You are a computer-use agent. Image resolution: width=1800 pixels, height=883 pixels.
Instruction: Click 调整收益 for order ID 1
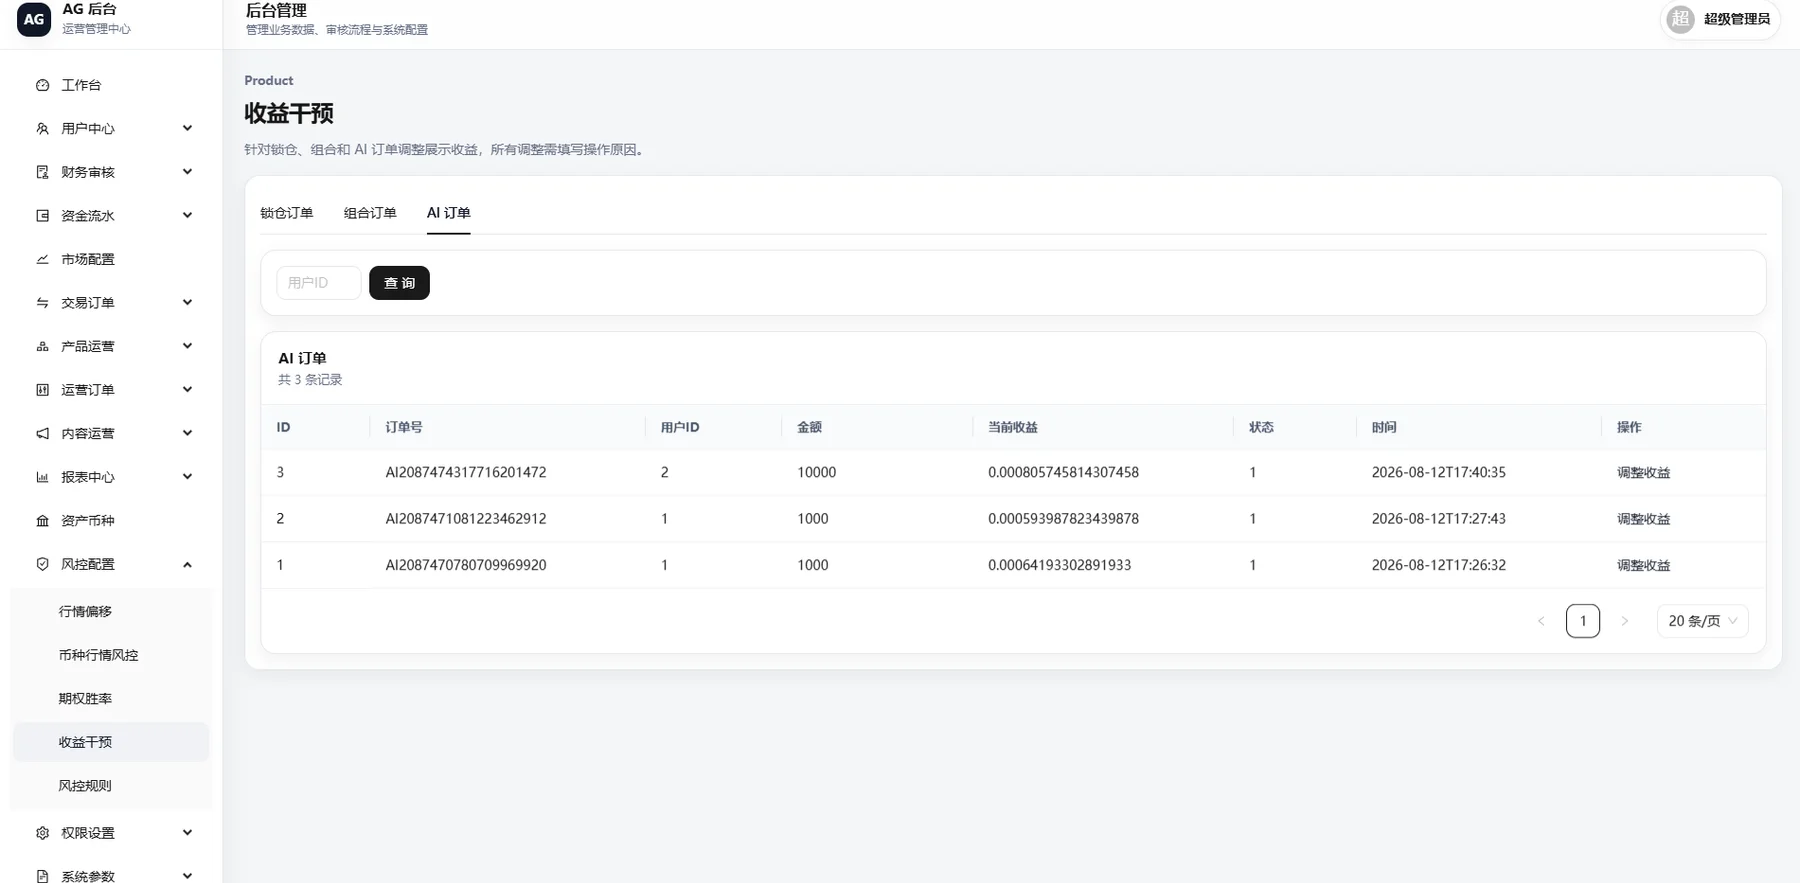[x=1644, y=565]
